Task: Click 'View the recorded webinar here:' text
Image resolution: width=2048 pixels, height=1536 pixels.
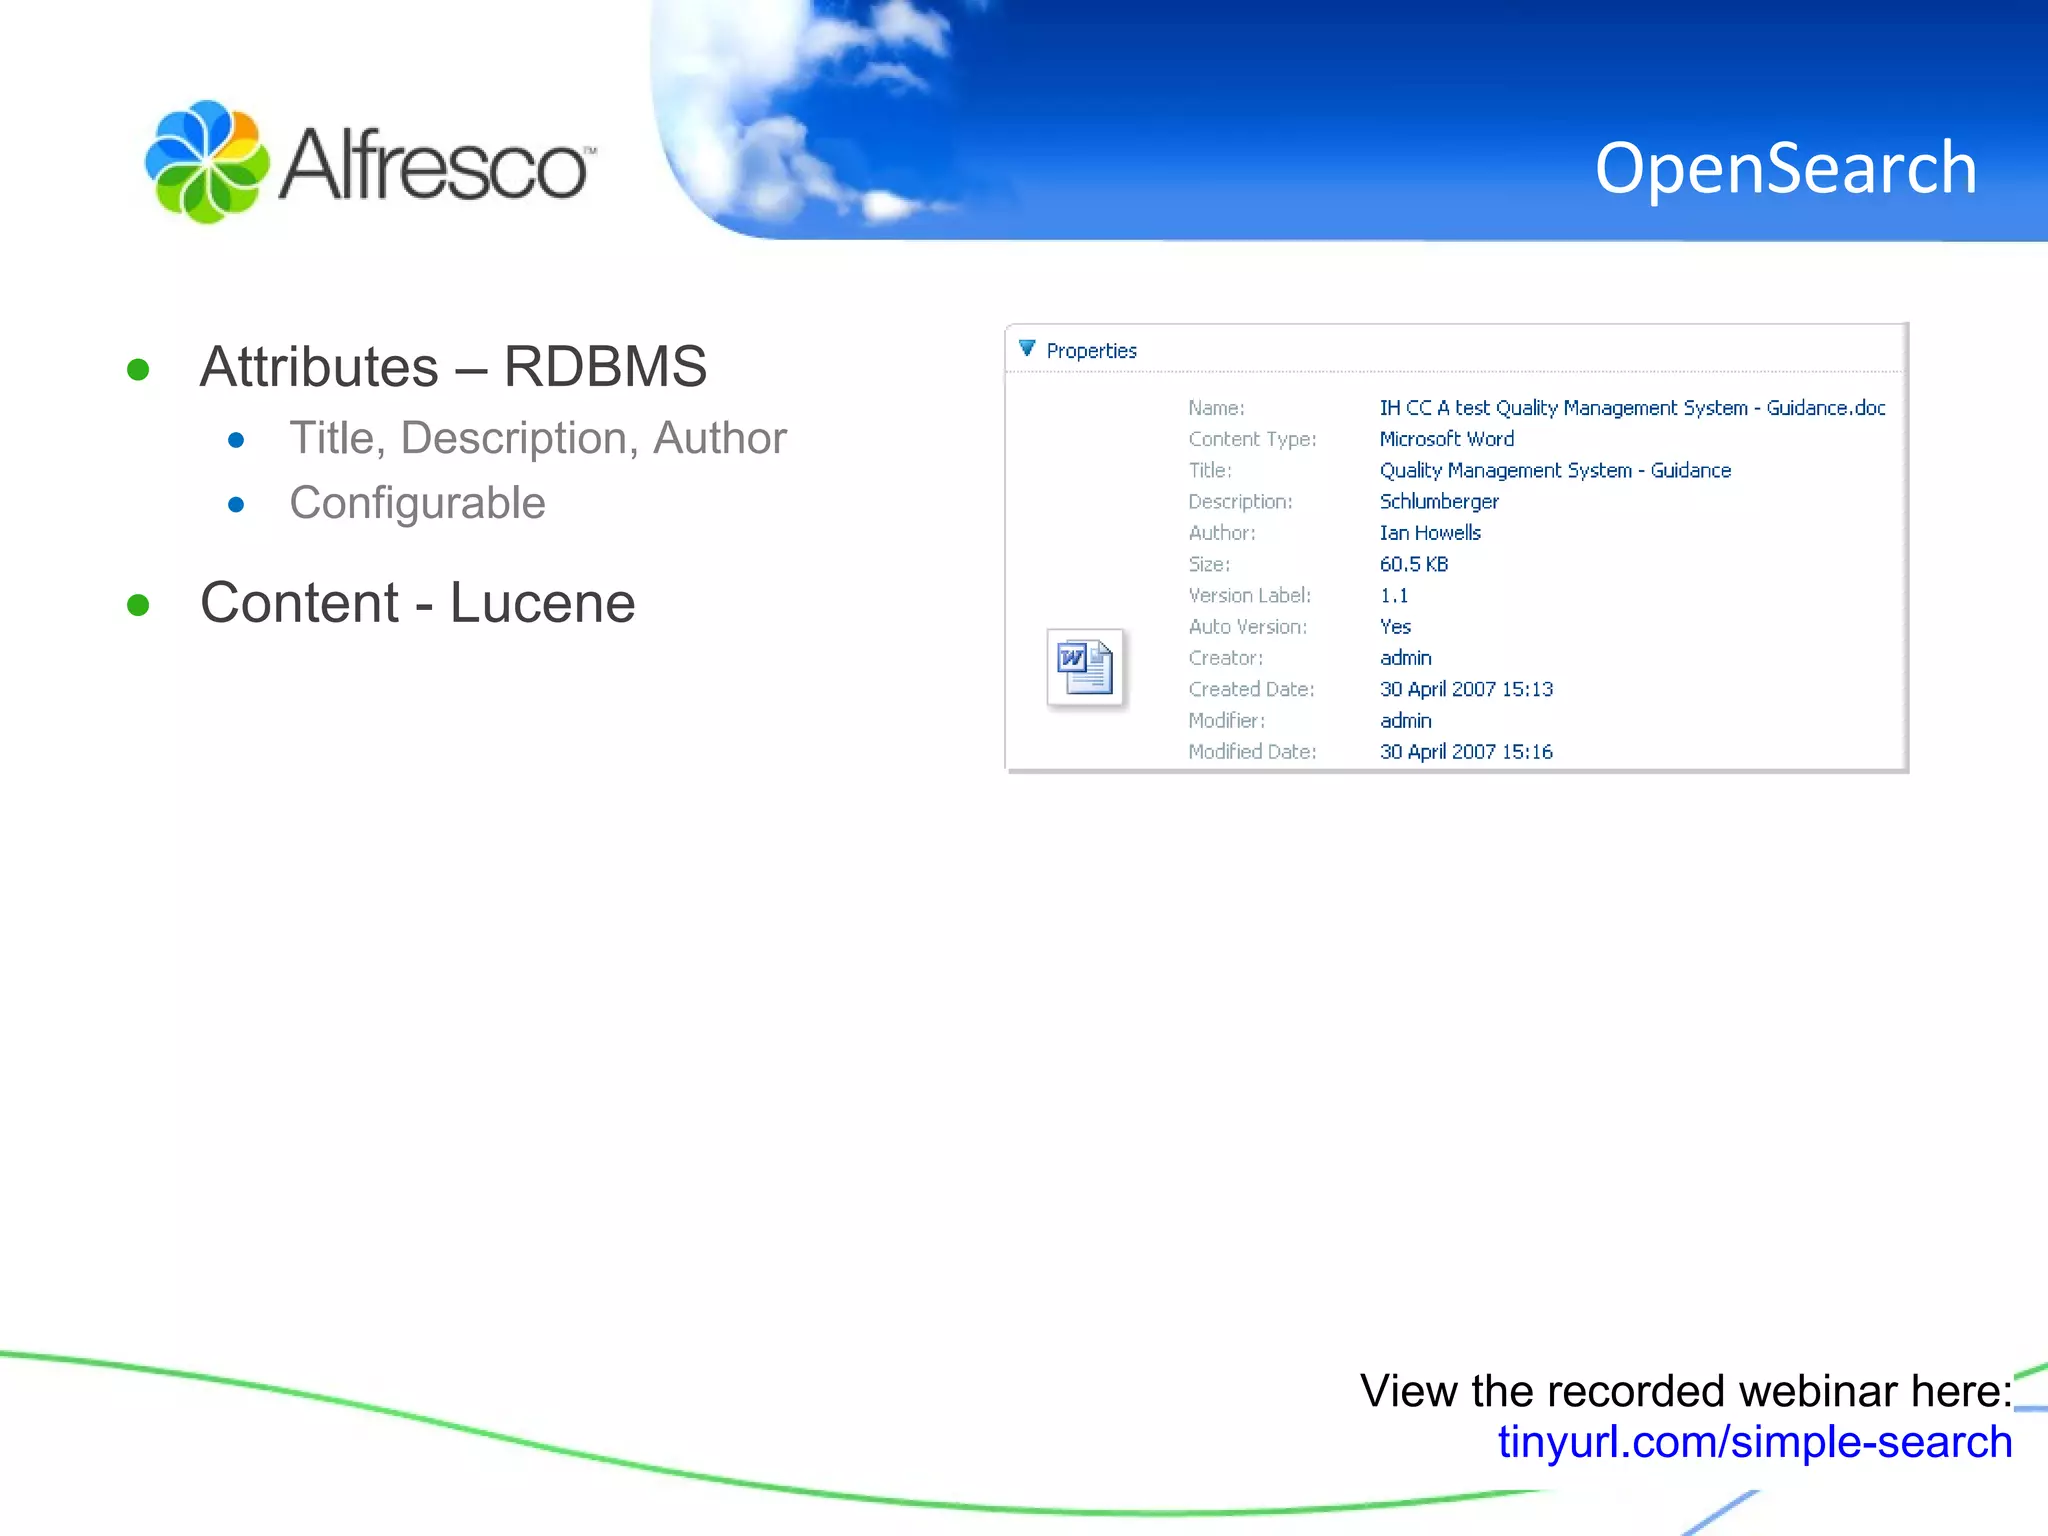Action: pos(1686,1391)
